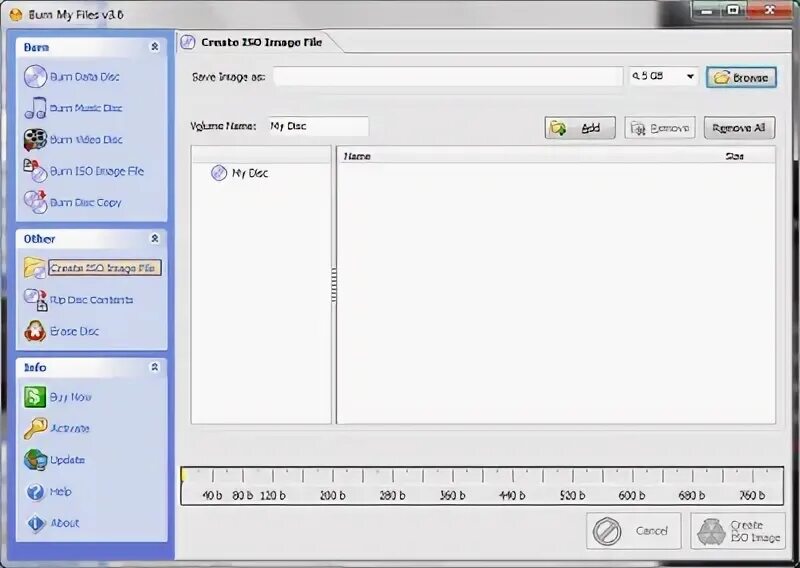Click the Rip Disc Contents icon

[x=35, y=300]
